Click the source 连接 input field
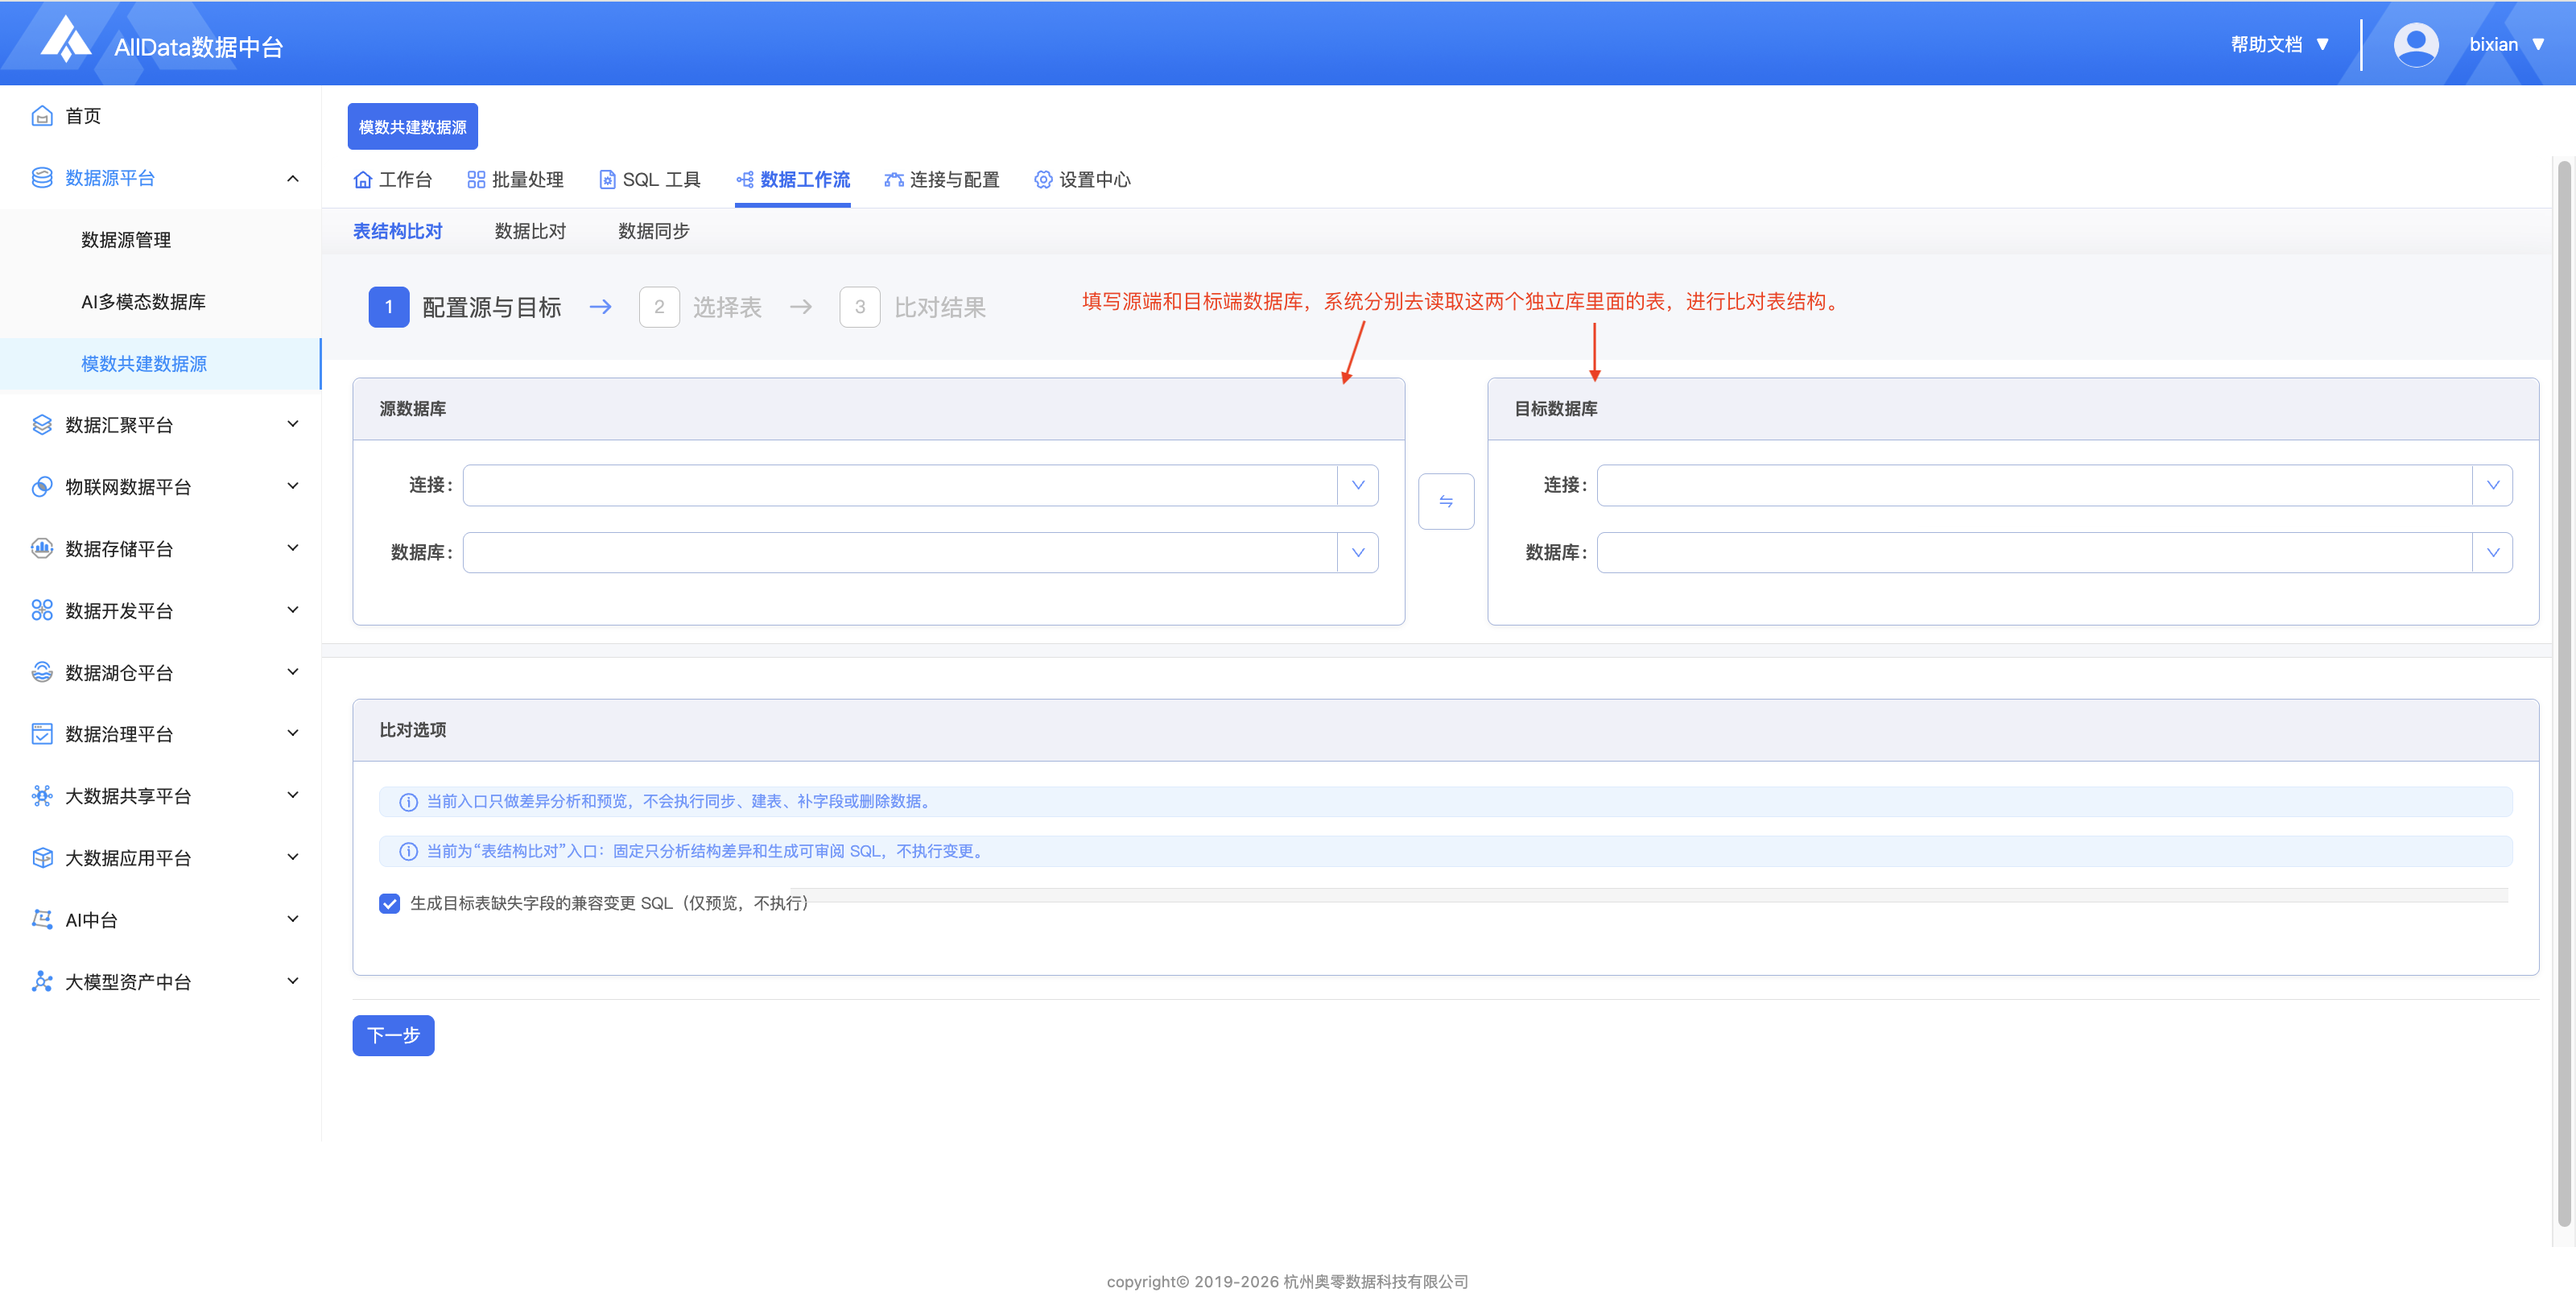Viewport: 2576px width, 1309px height. point(900,485)
